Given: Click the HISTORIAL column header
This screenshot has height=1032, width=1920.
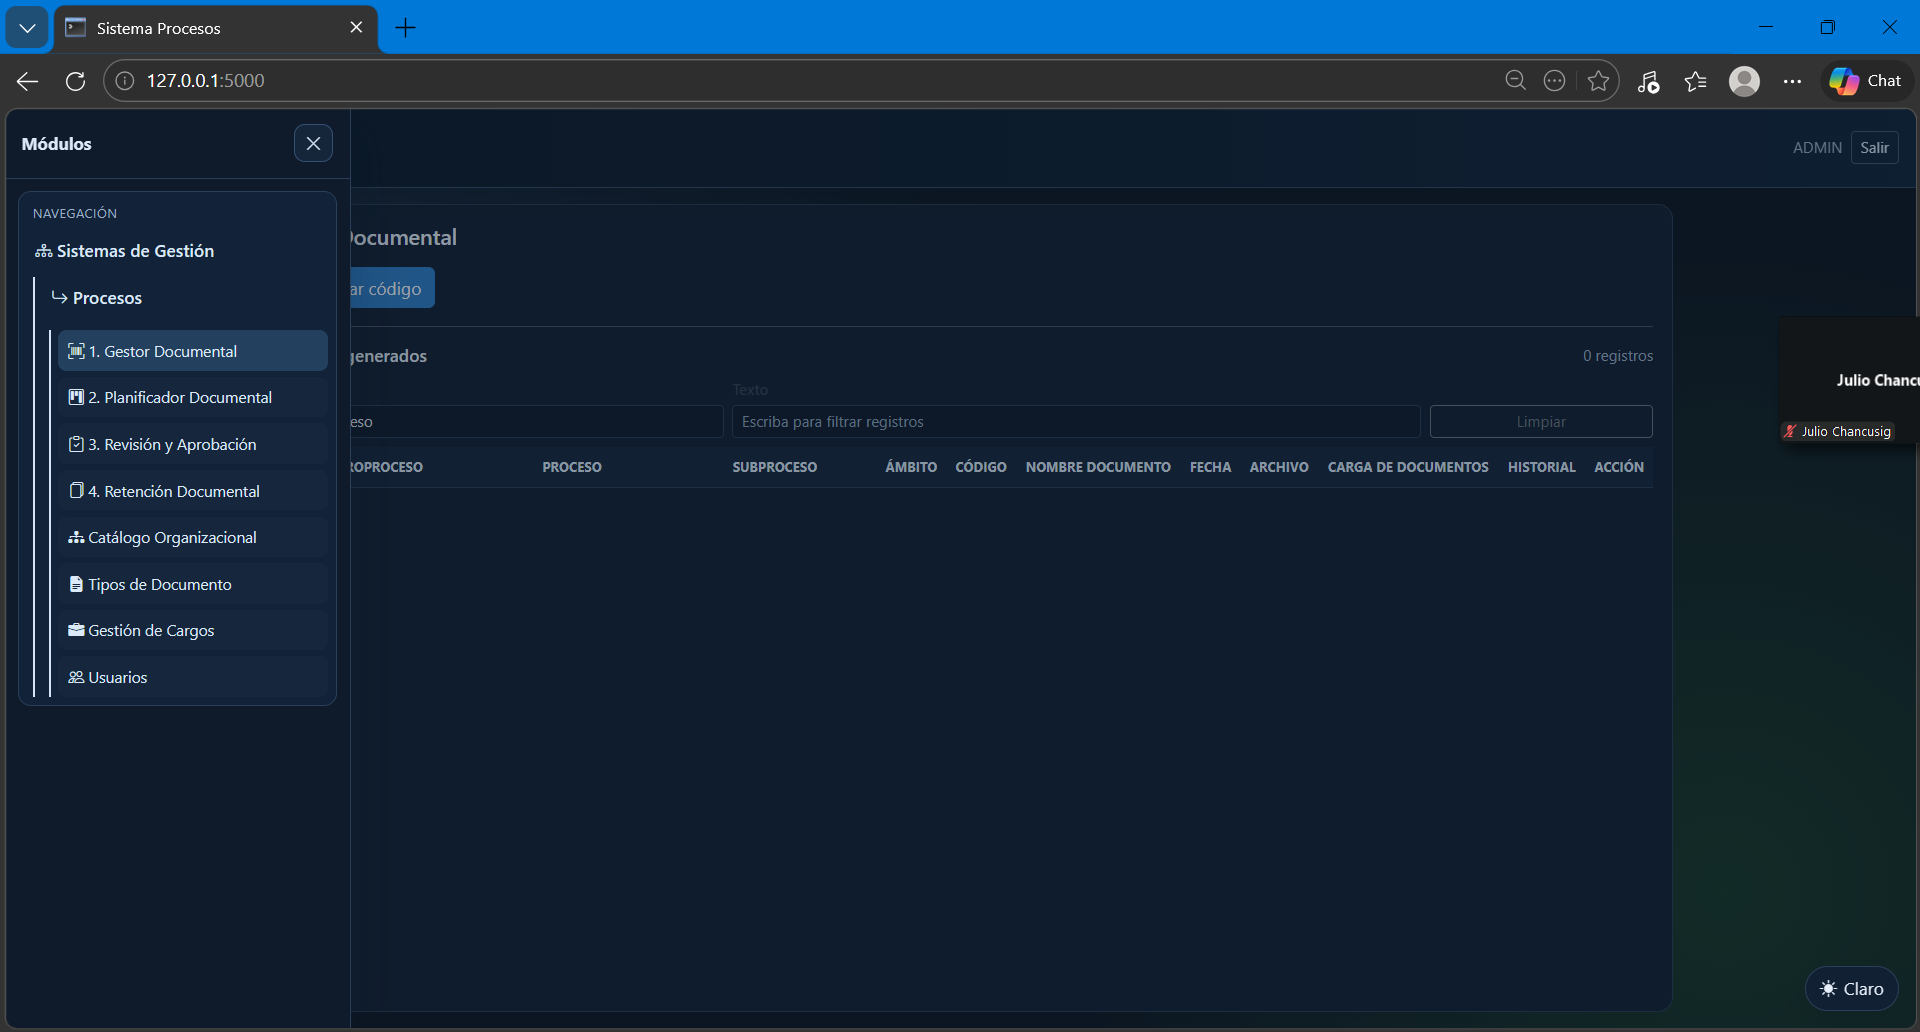Looking at the screenshot, I should (x=1542, y=467).
